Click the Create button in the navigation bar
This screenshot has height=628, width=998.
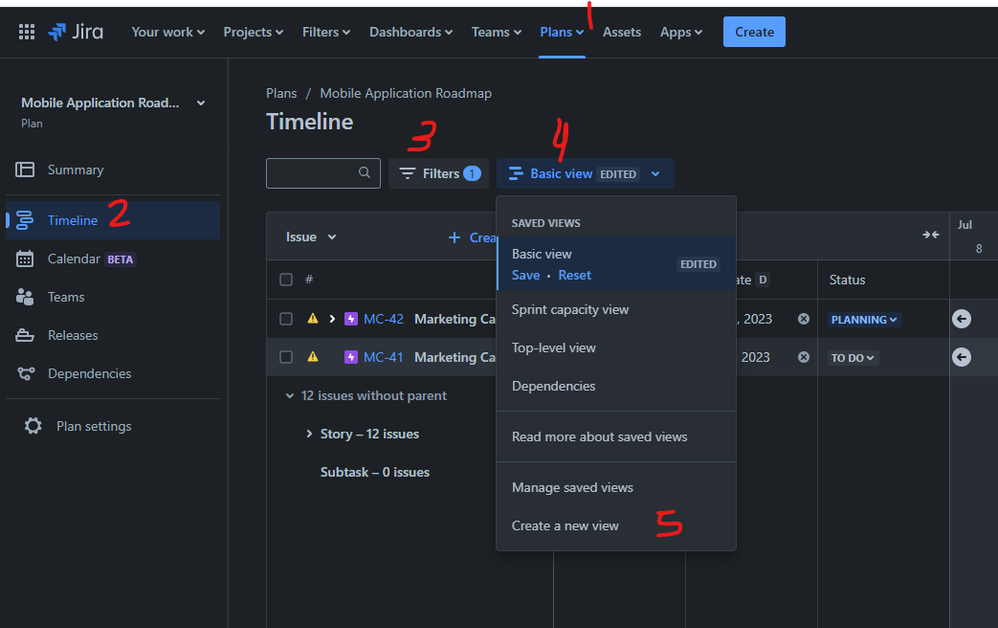[753, 31]
